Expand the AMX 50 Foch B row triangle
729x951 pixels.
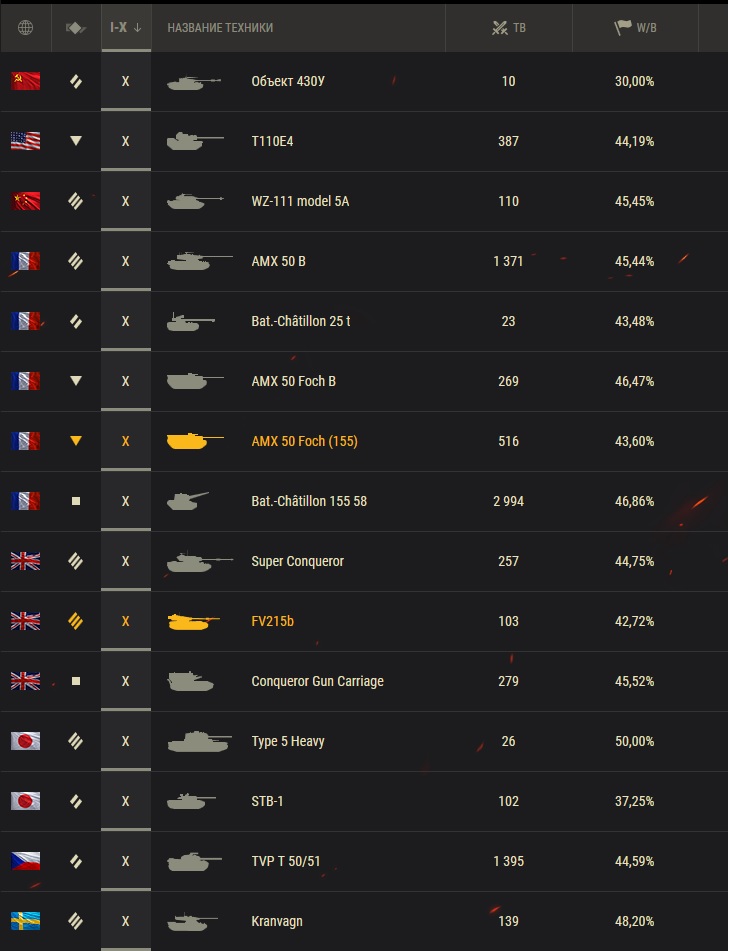pos(76,381)
